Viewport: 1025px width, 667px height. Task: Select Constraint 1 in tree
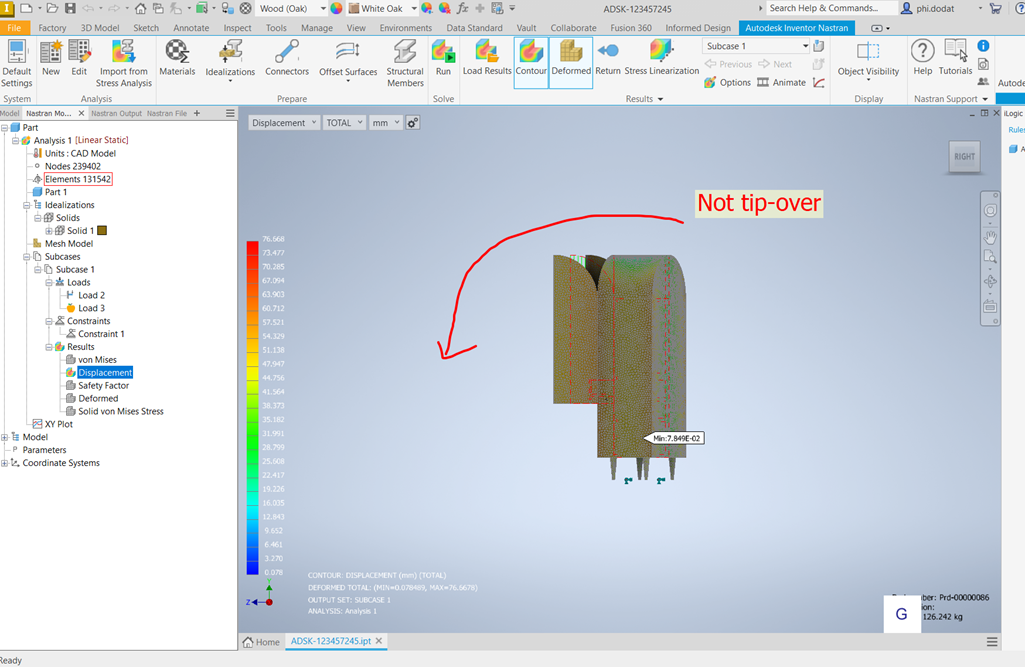101,334
